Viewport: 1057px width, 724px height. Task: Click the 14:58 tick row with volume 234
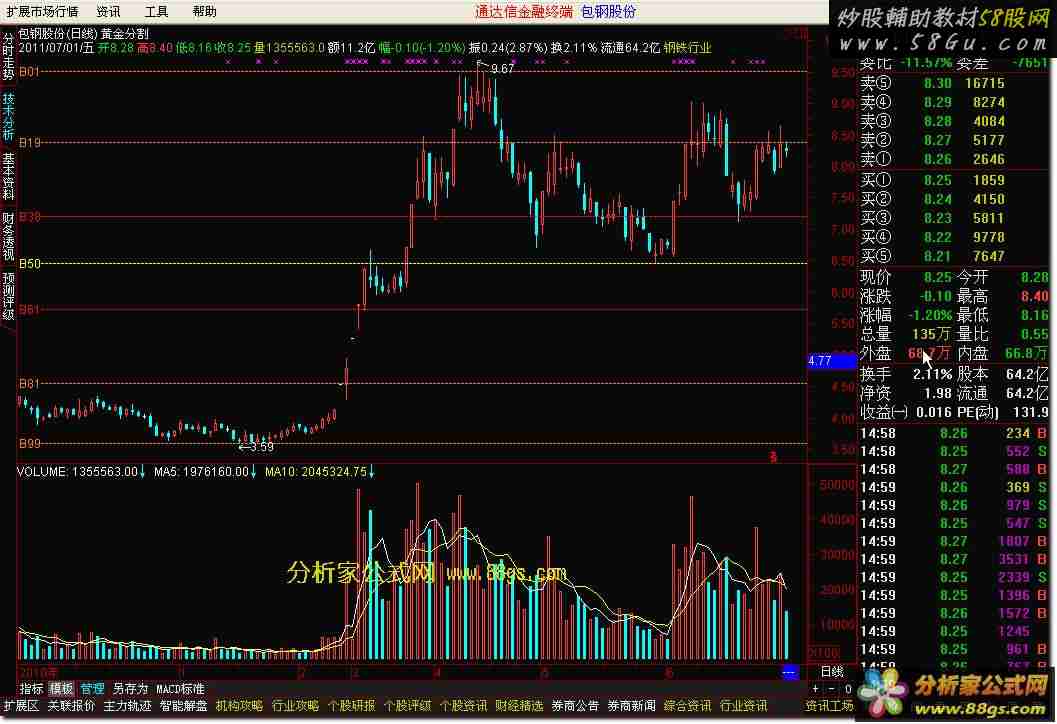(x=953, y=433)
